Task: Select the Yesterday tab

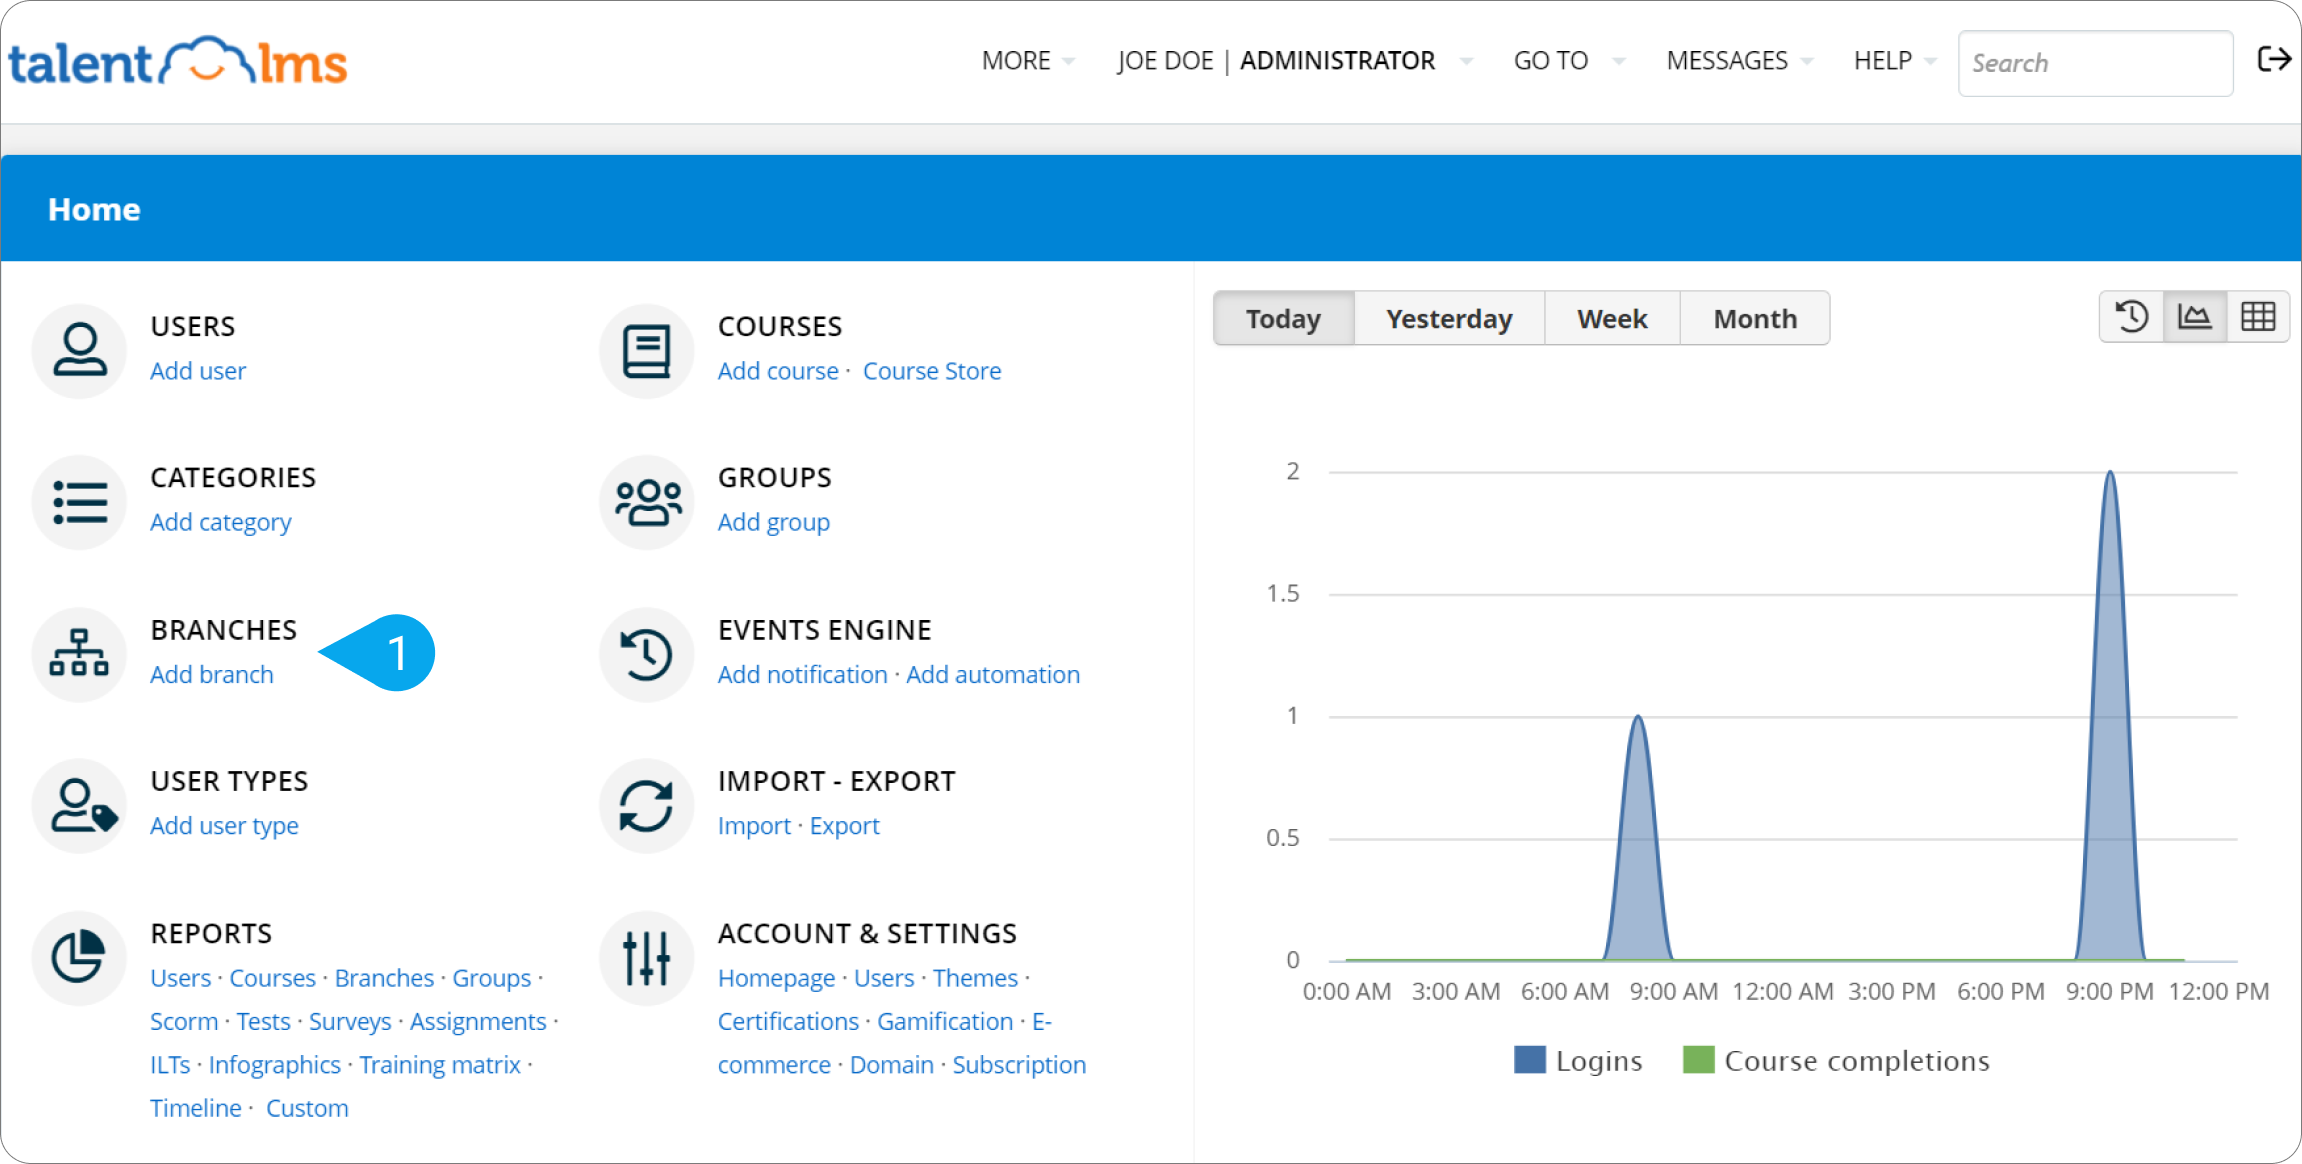Action: coord(1449,319)
